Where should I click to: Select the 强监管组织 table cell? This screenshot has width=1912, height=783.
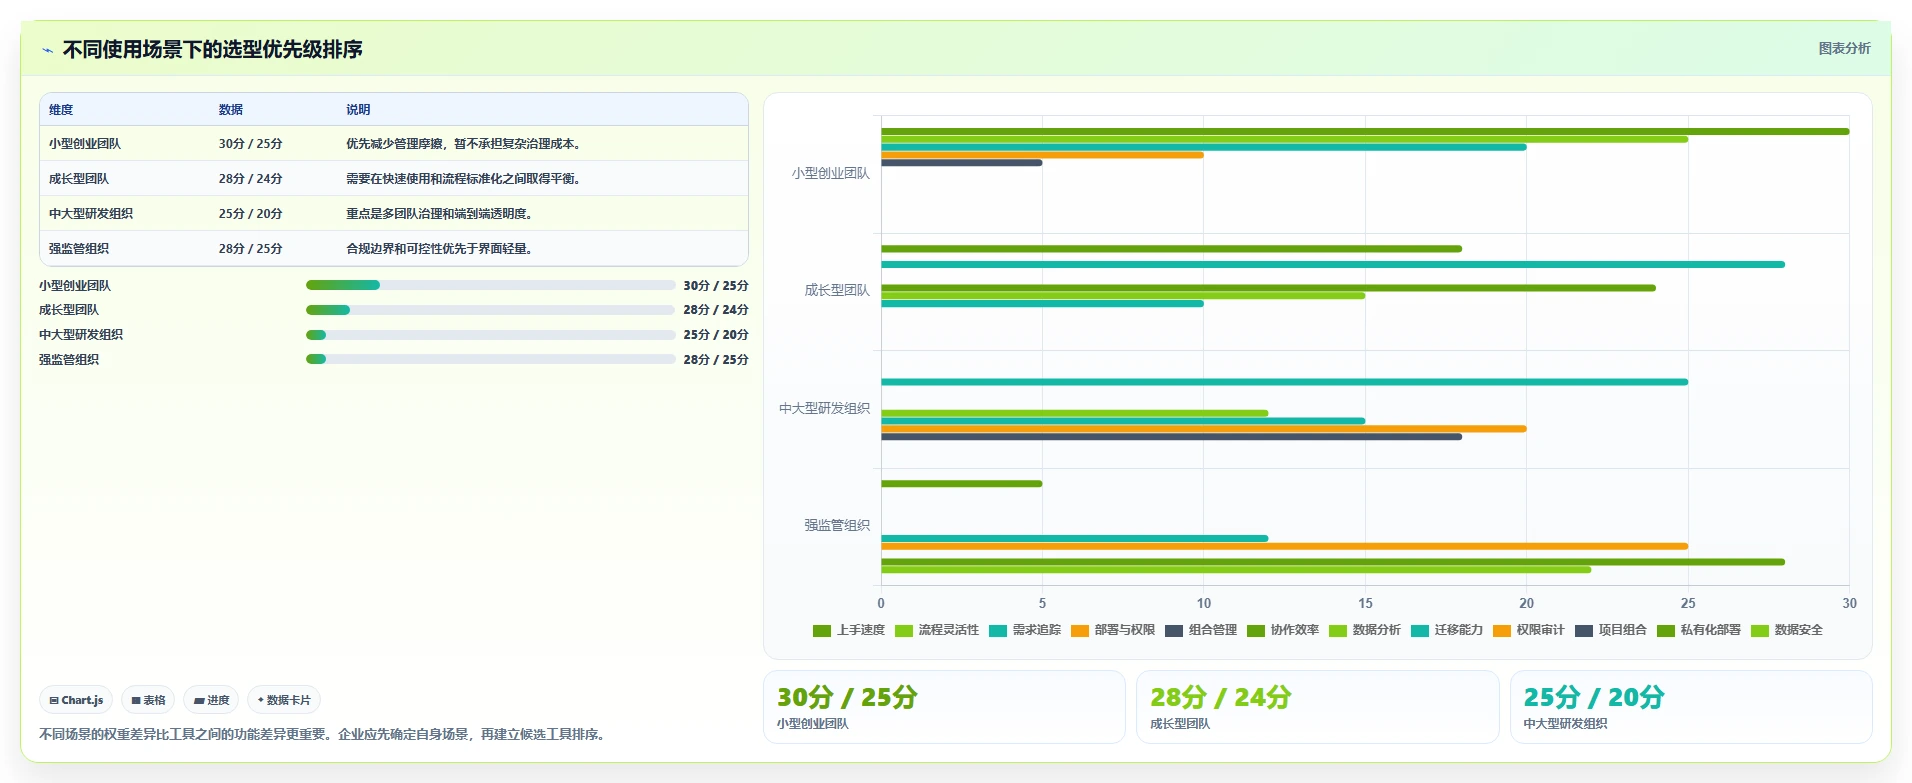tap(79, 249)
